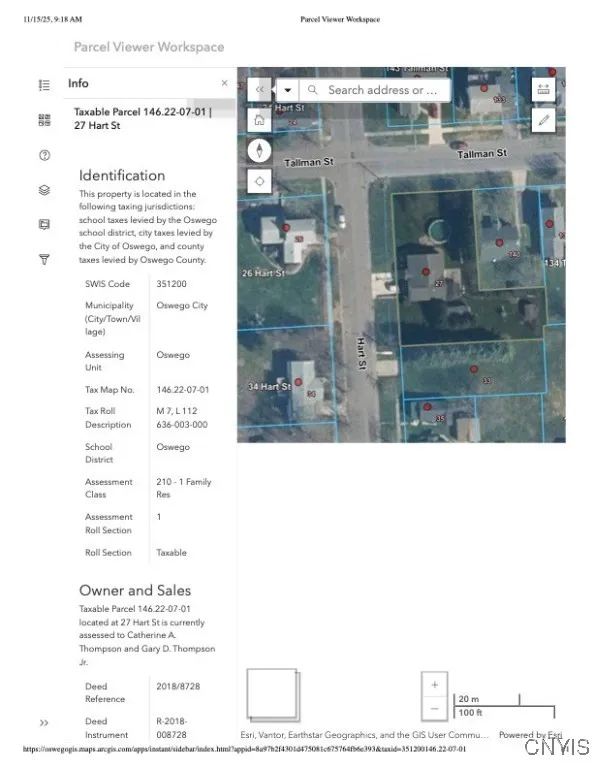The height and width of the screenshot is (768, 593).
Task: Expand sidebar with double chevron icon
Action: (44, 722)
